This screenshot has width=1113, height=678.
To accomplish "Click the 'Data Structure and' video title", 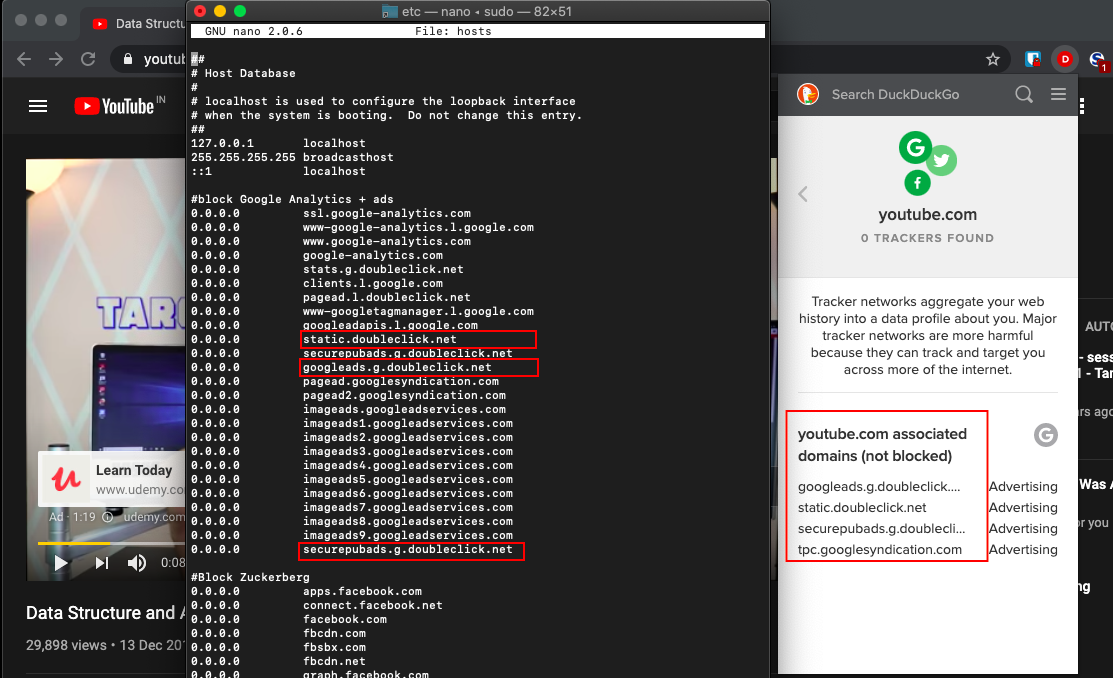I will (x=100, y=613).
